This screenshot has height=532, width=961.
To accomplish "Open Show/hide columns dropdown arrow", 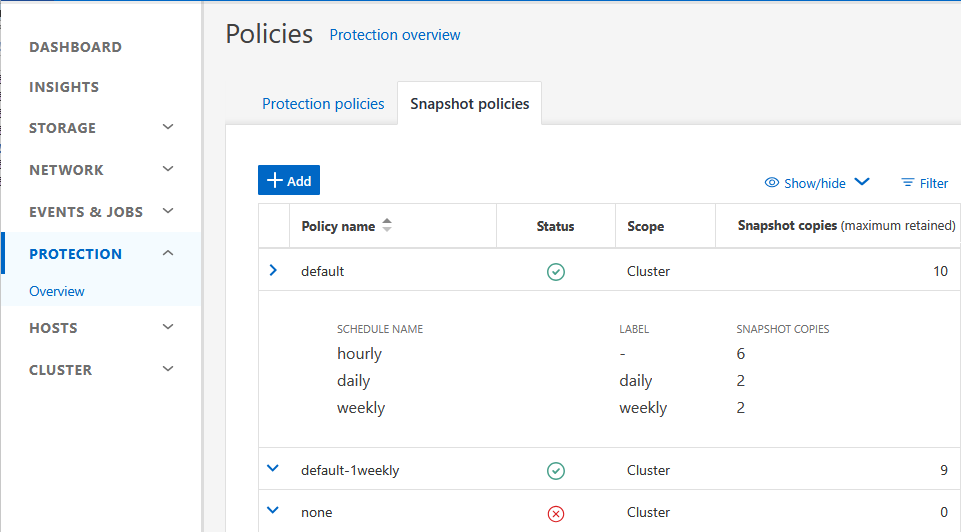I will pyautogui.click(x=862, y=181).
